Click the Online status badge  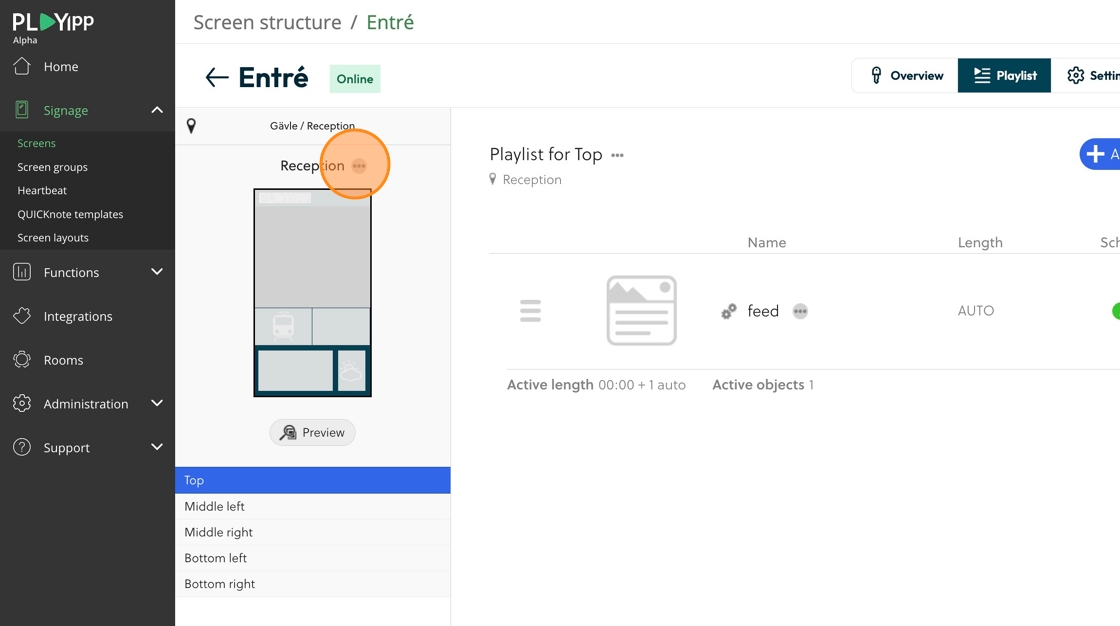355,79
